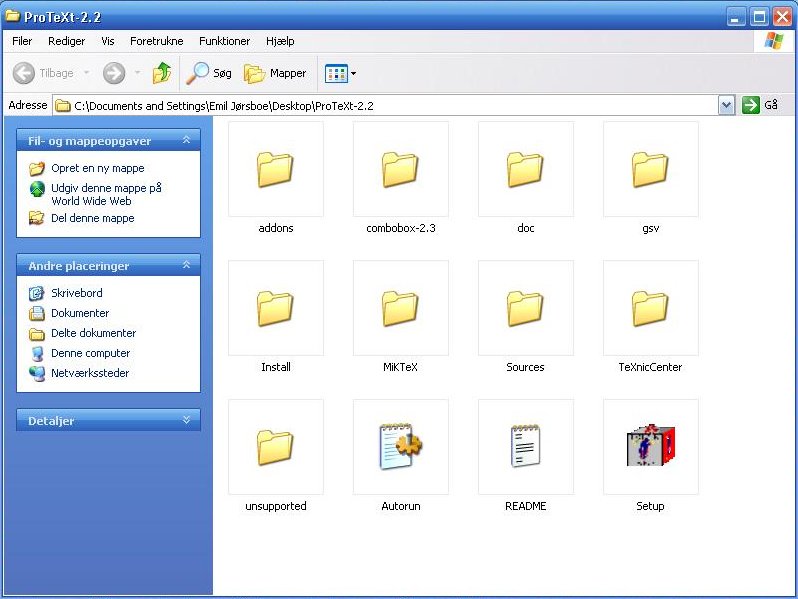Collapse the Andre placeringer panel
The width and height of the screenshot is (798, 599).
point(186,265)
